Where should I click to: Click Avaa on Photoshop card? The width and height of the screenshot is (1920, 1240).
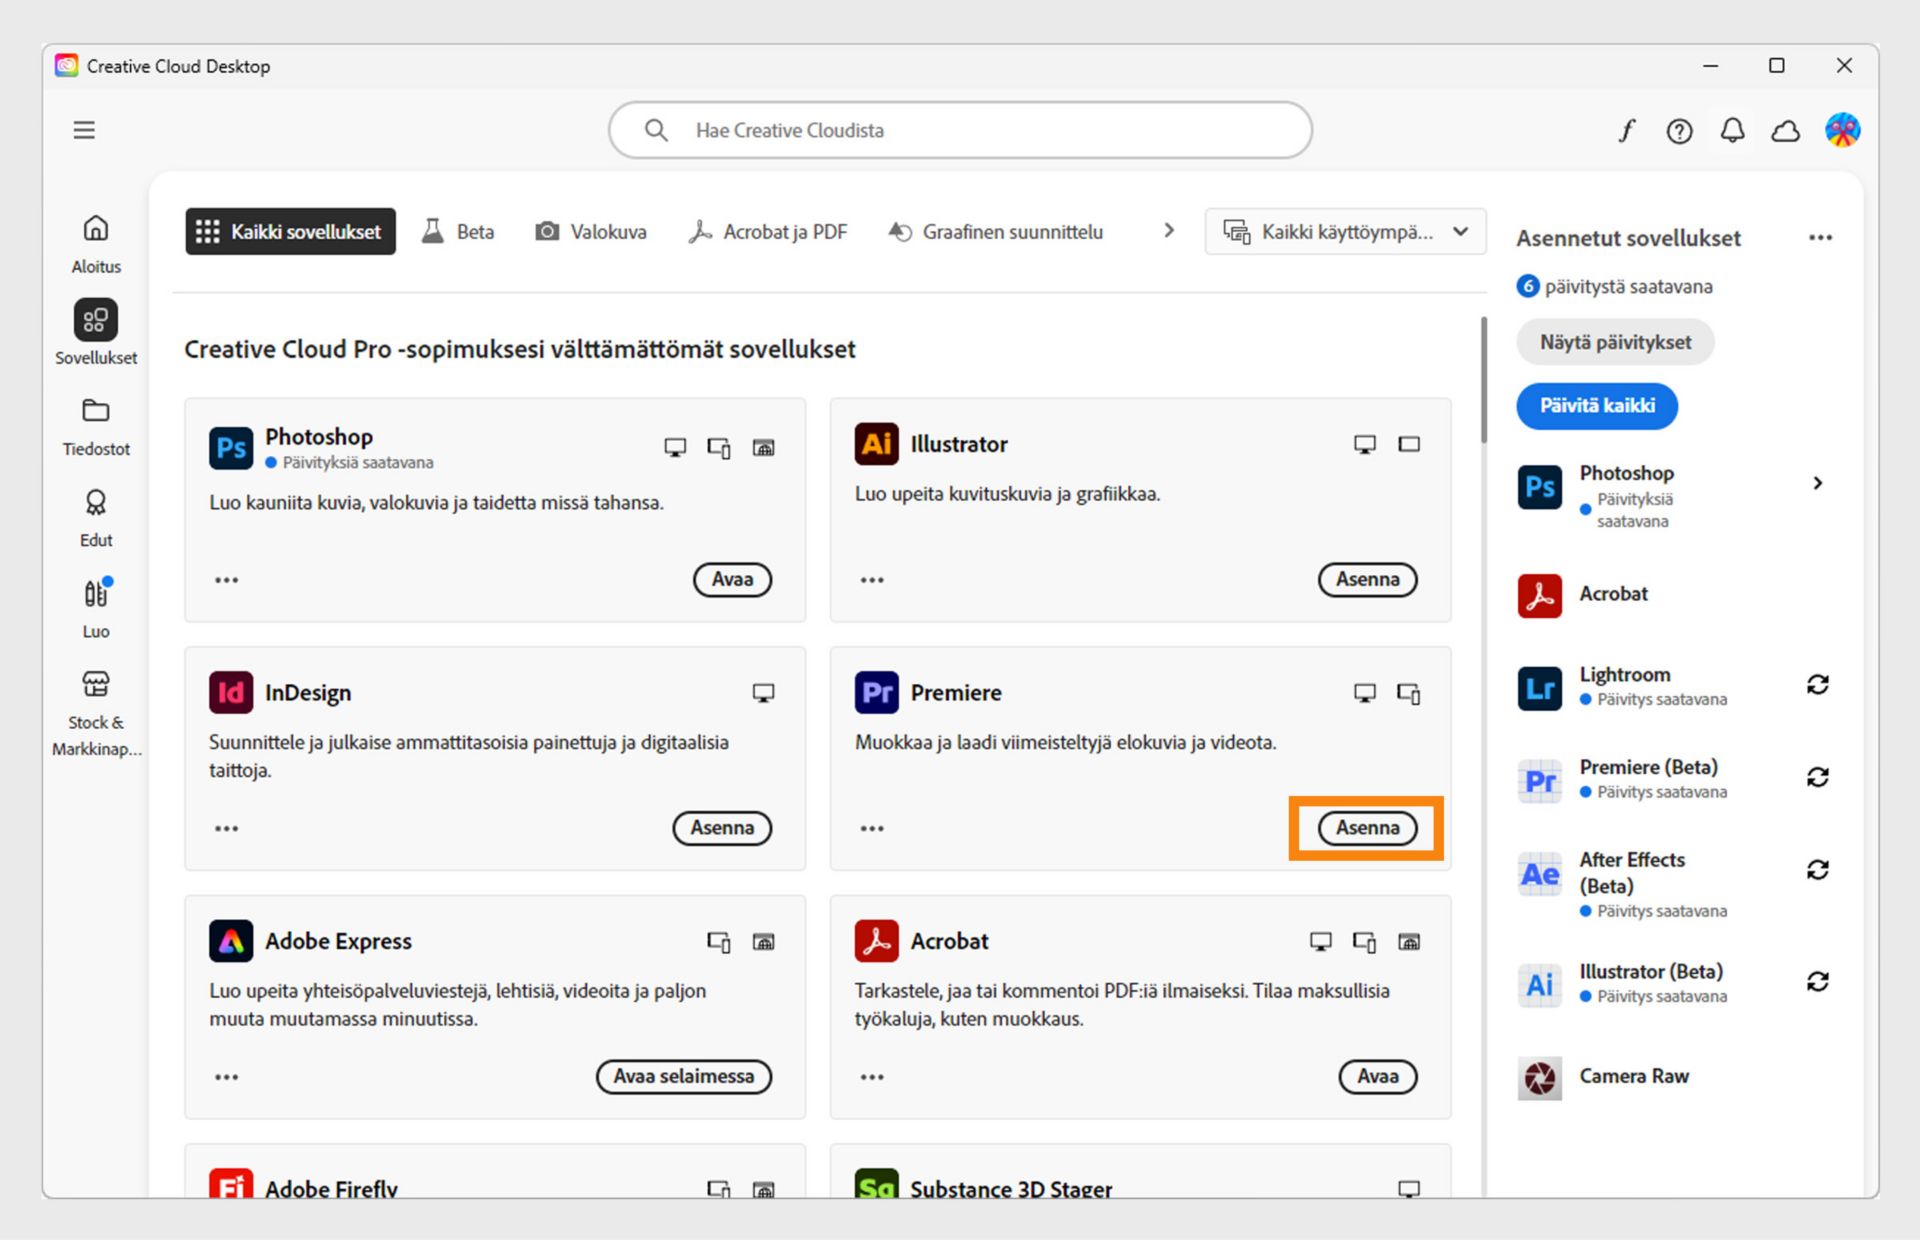tap(732, 579)
